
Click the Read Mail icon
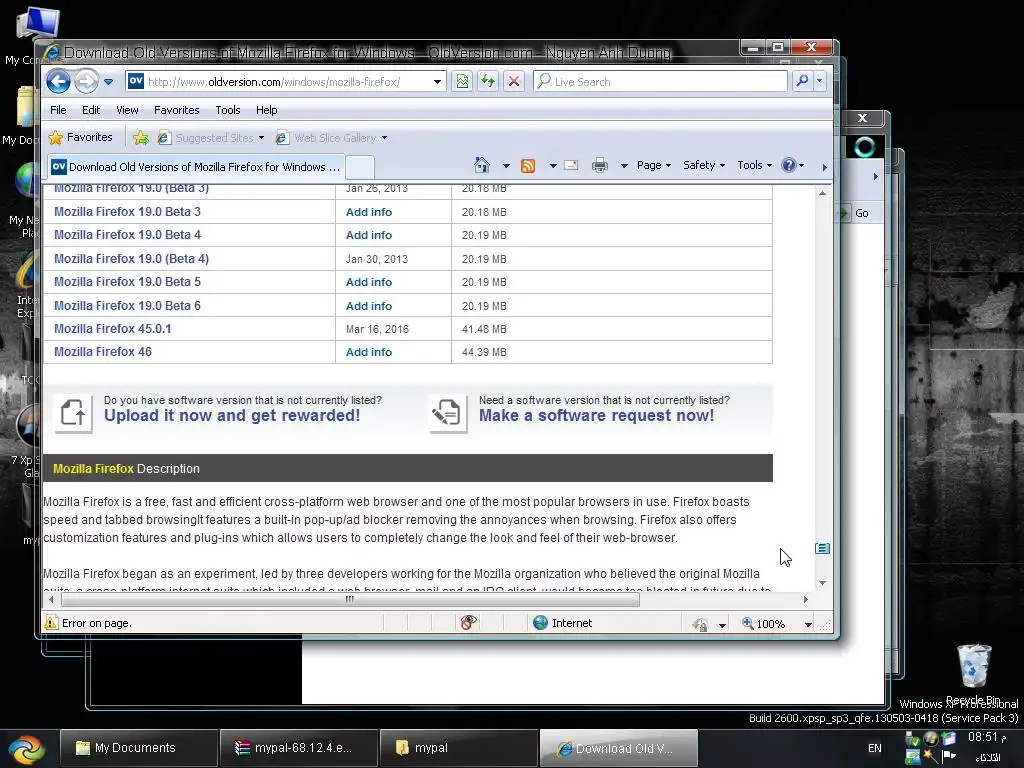click(x=571, y=165)
